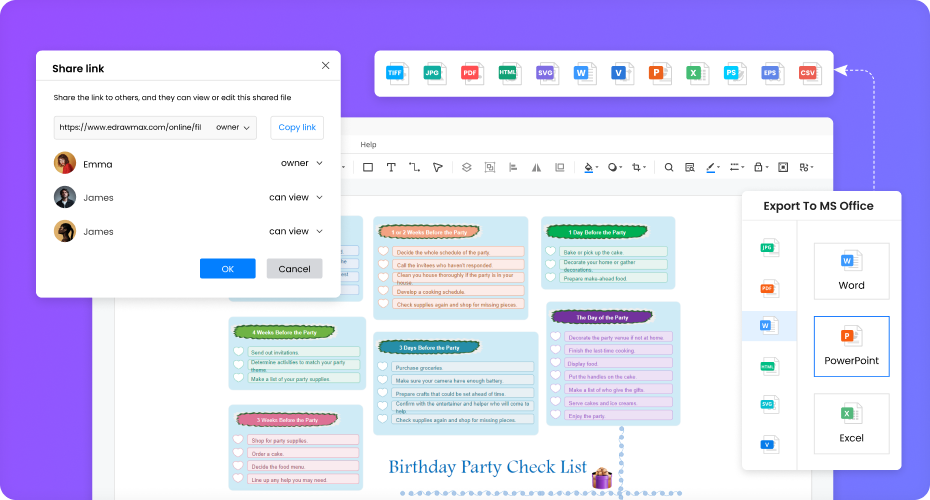Click the TIFF export format icon
Screen dimensions: 930x500
398,73
